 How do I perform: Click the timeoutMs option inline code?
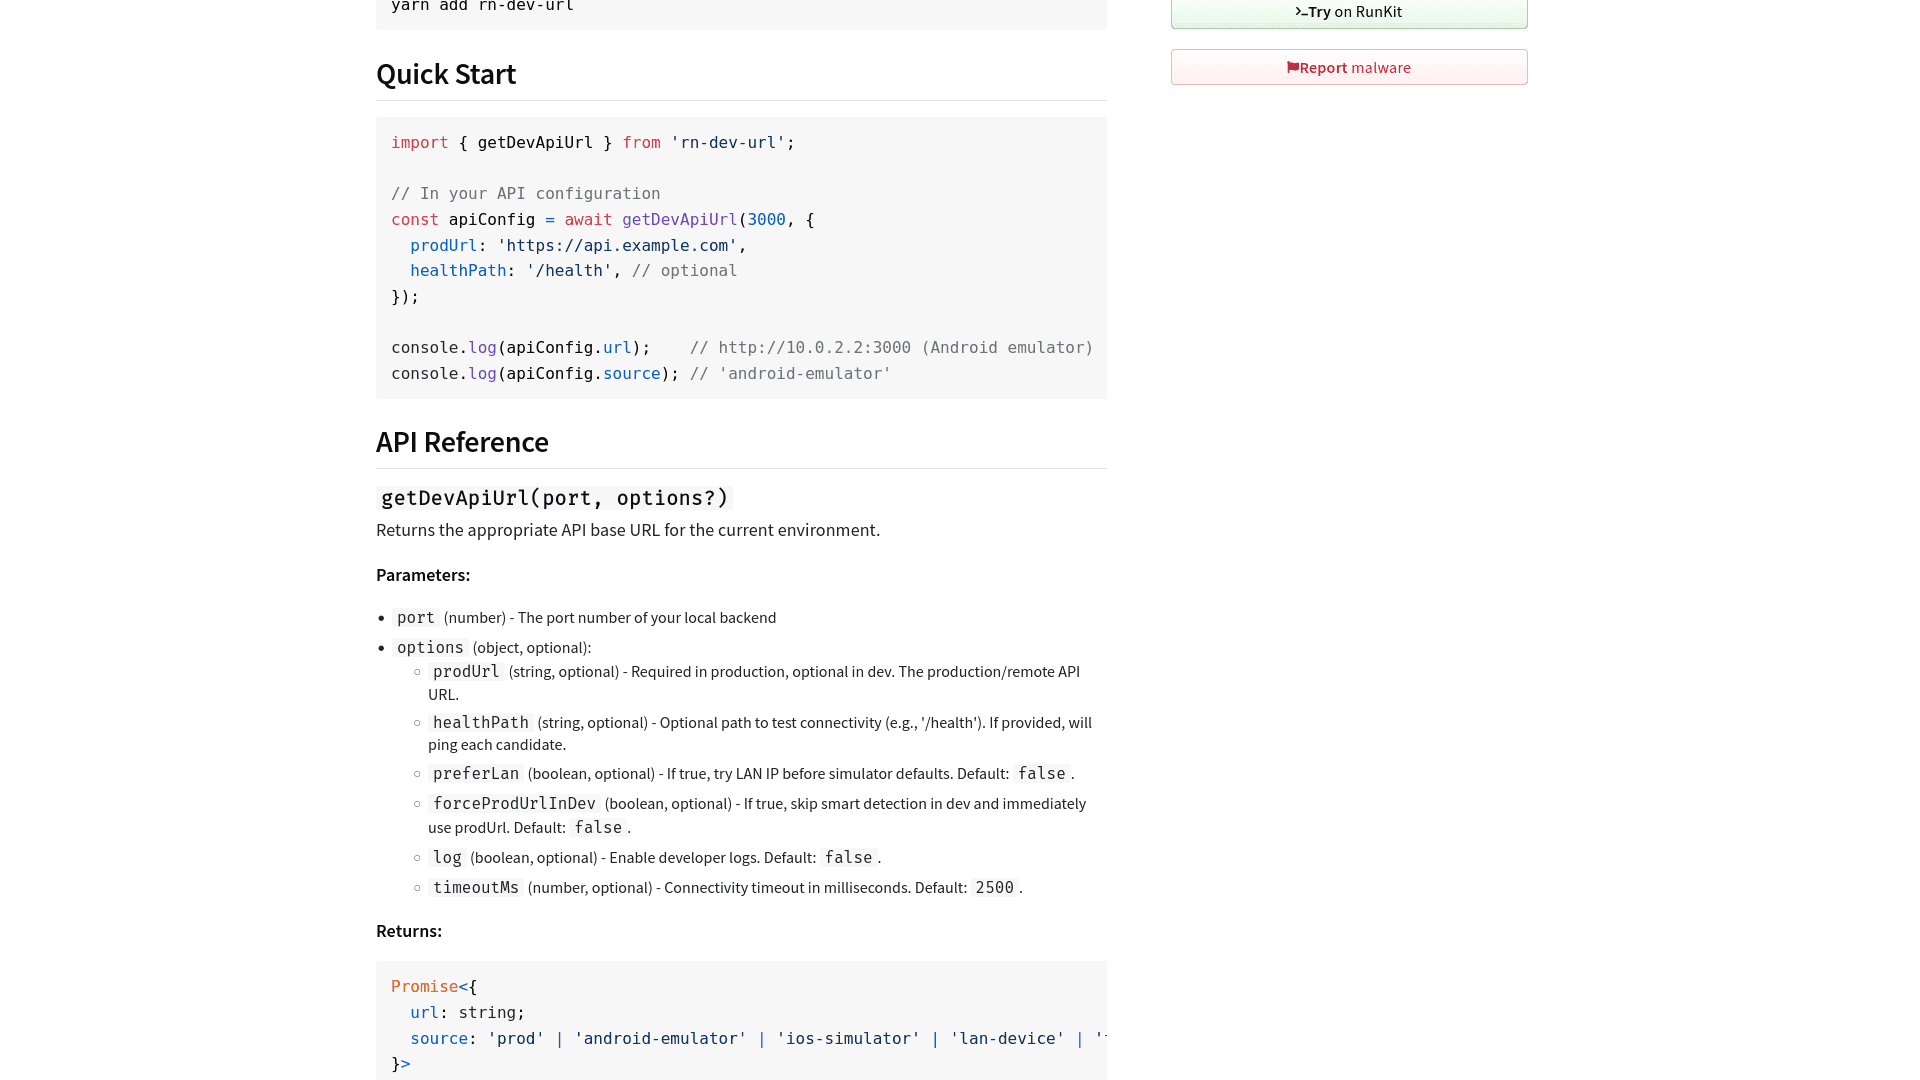[476, 887]
